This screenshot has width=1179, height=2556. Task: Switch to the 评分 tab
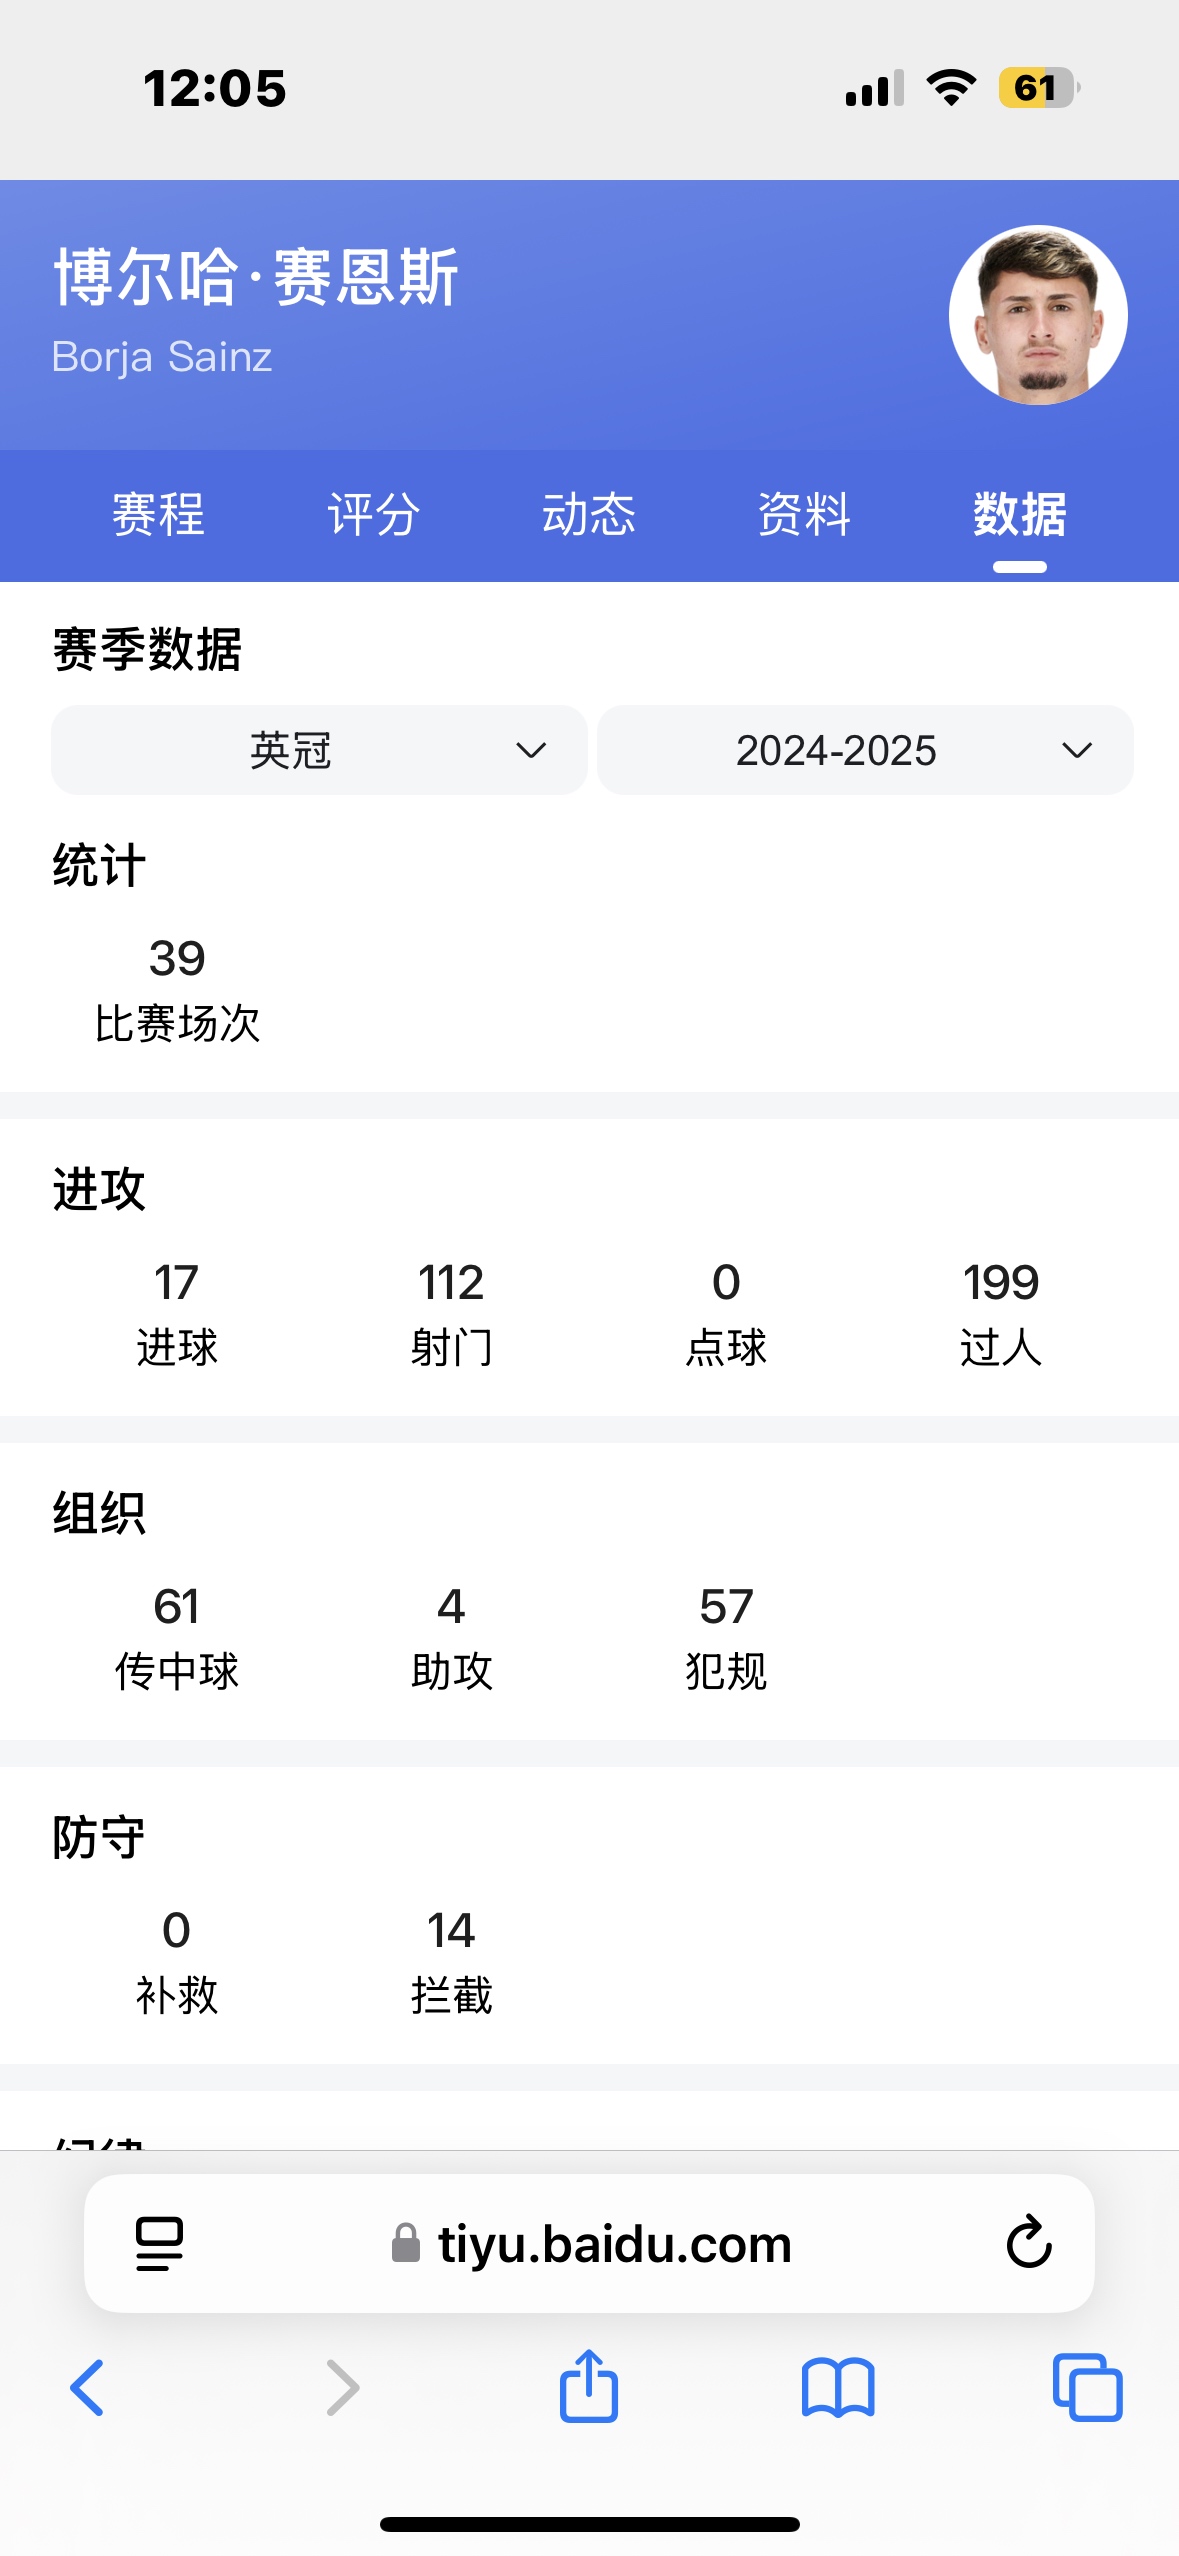tap(373, 515)
